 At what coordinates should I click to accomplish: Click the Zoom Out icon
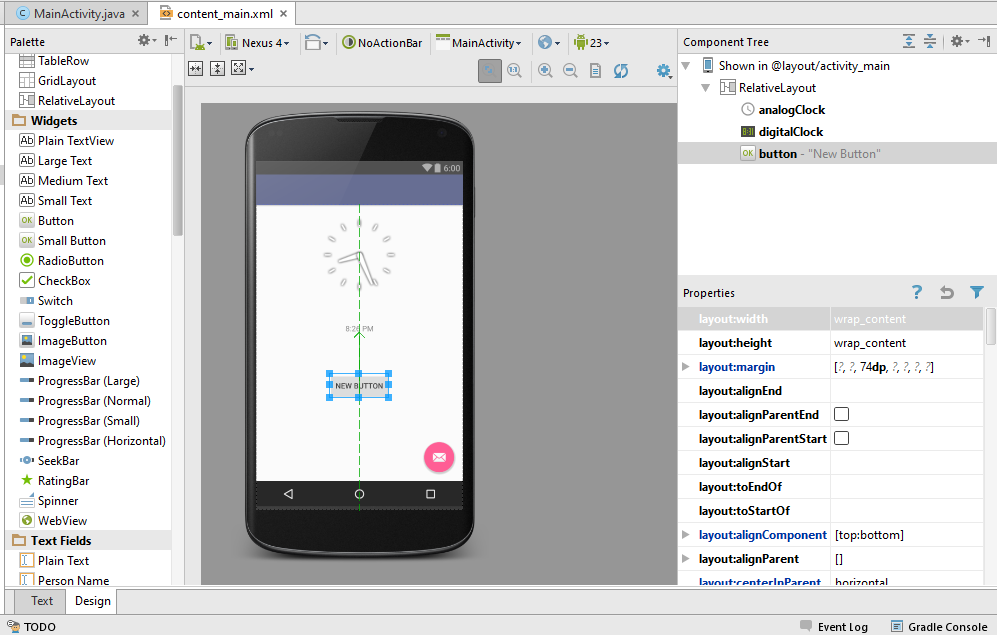570,71
